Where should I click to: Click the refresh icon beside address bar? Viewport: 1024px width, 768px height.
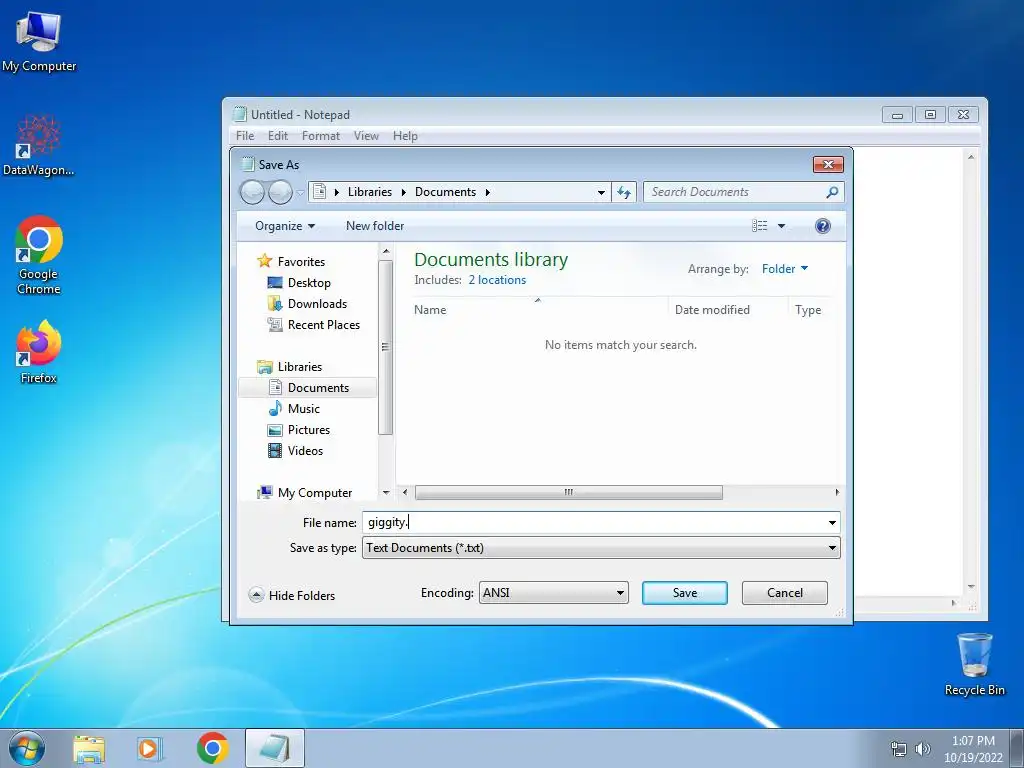pyautogui.click(x=624, y=192)
